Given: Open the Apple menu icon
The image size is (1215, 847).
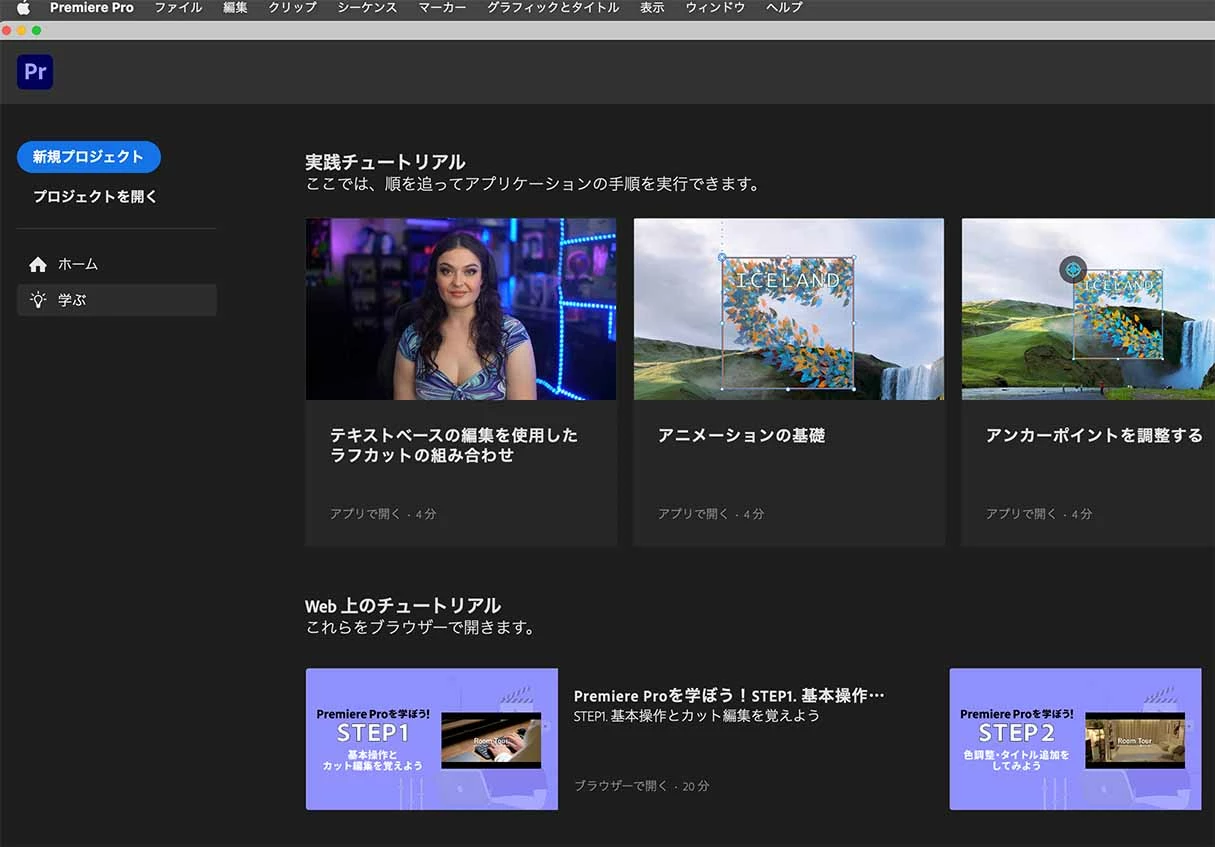Looking at the screenshot, I should 23,8.
